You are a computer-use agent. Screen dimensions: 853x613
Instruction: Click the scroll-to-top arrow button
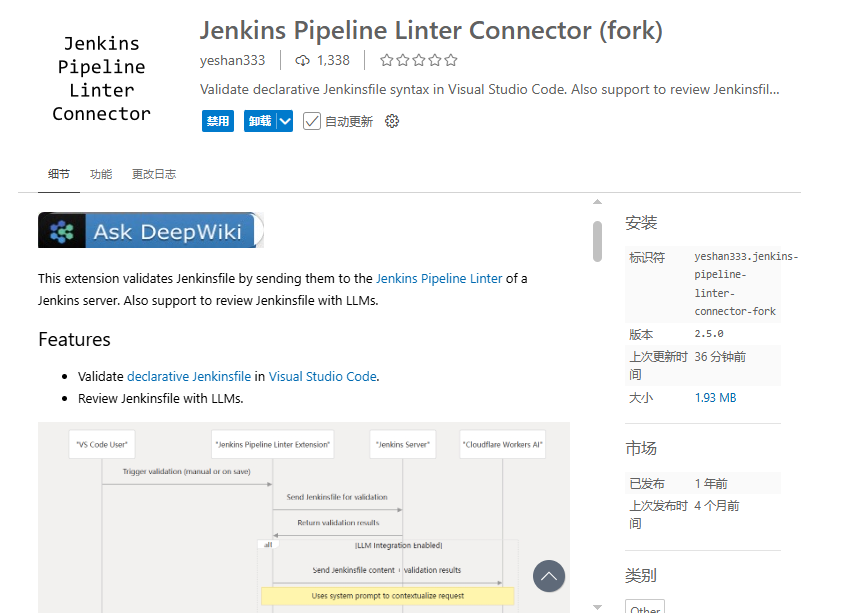click(548, 576)
